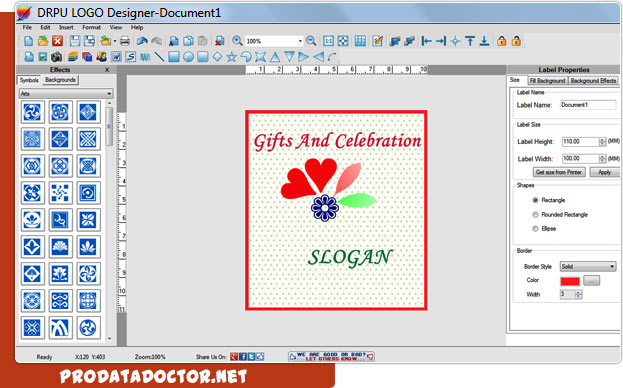The height and width of the screenshot is (388, 623).
Task: Click the Effects panel vertical scrollbar
Action: point(109,220)
